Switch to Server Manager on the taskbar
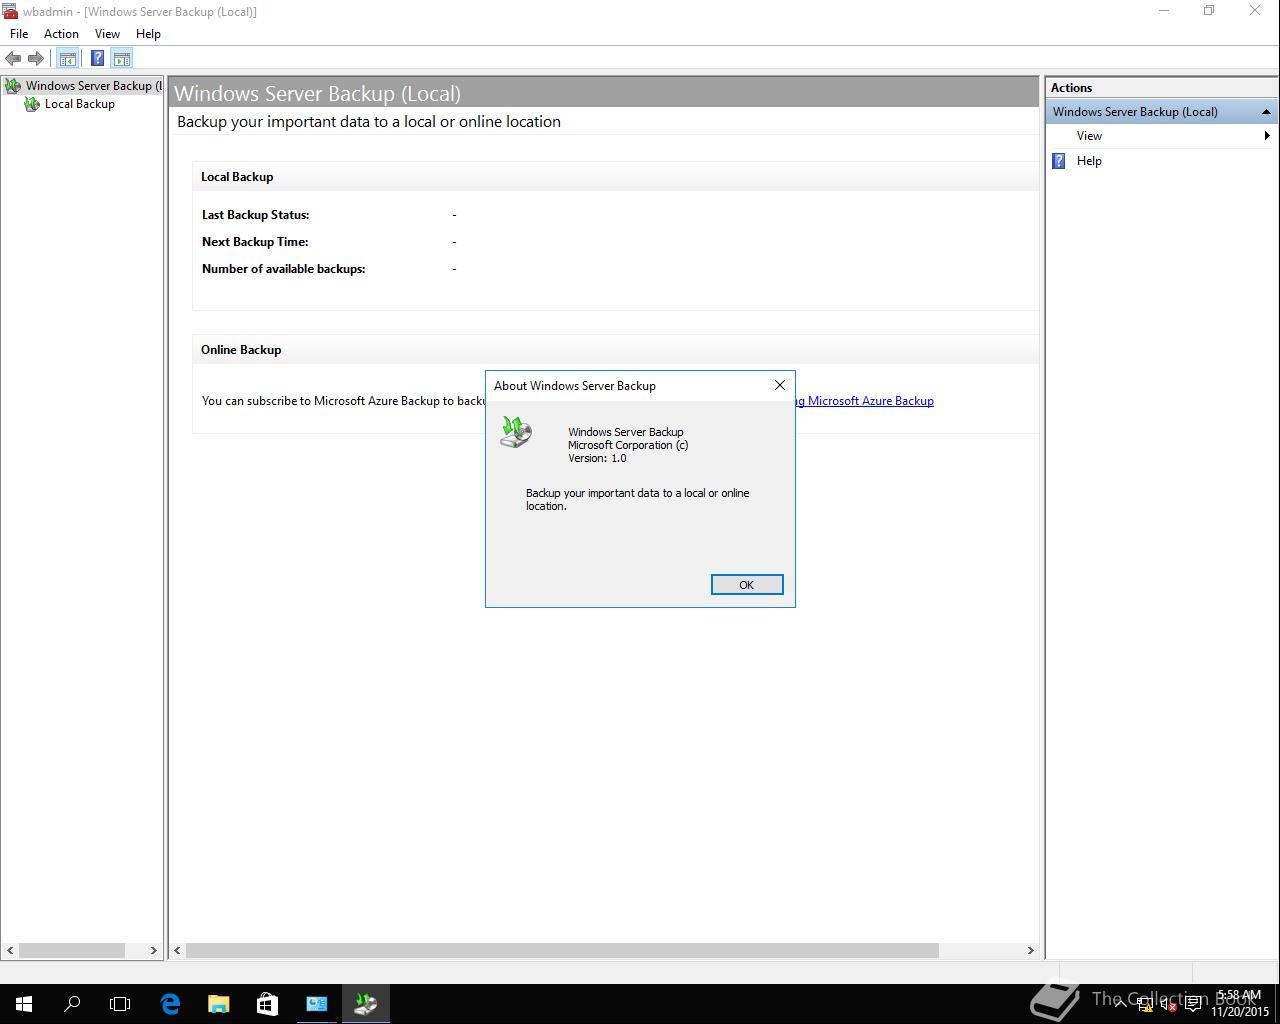The width and height of the screenshot is (1280, 1024). click(316, 1004)
